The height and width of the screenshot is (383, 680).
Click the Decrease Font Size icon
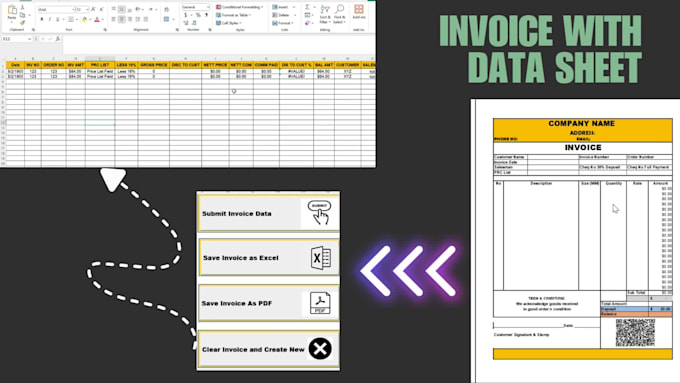pyautogui.click(x=101, y=9)
